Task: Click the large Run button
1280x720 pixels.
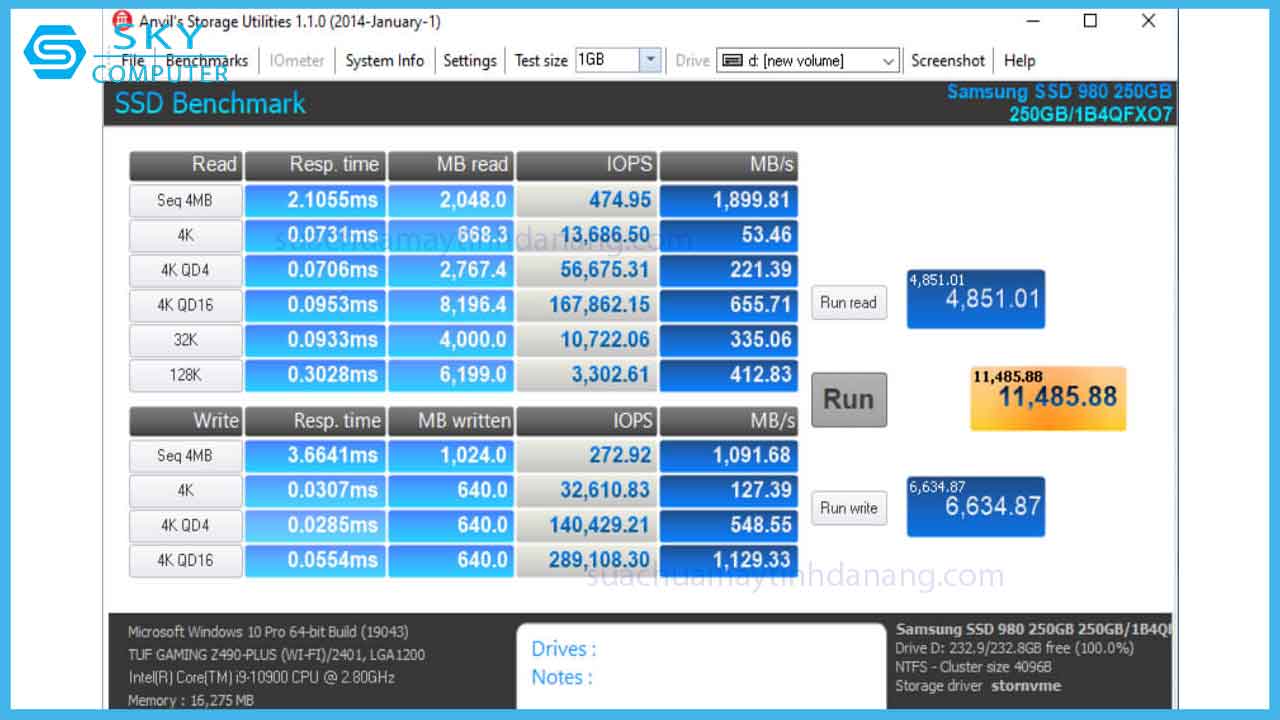Action: pyautogui.click(x=848, y=399)
